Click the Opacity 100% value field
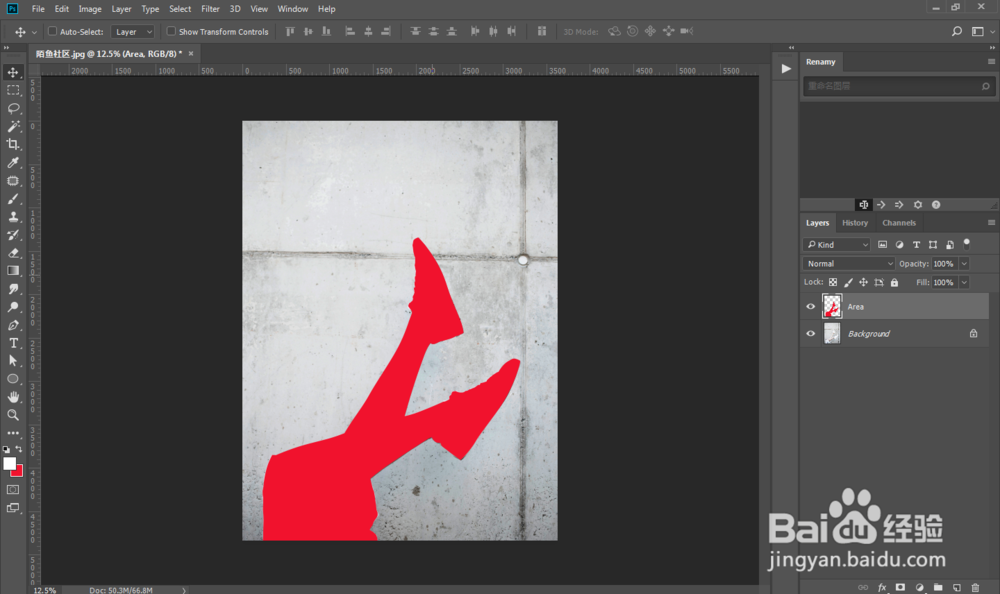 pyautogui.click(x=944, y=264)
